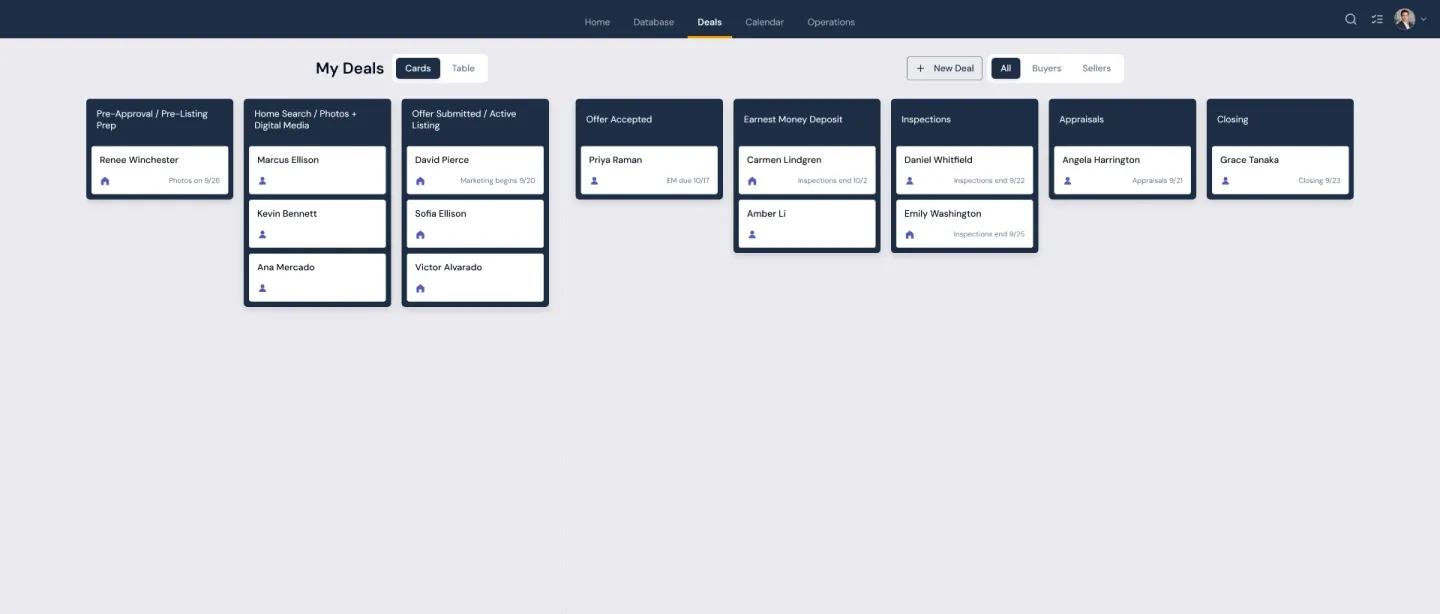Open Amber Li deal name

[x=766, y=214]
